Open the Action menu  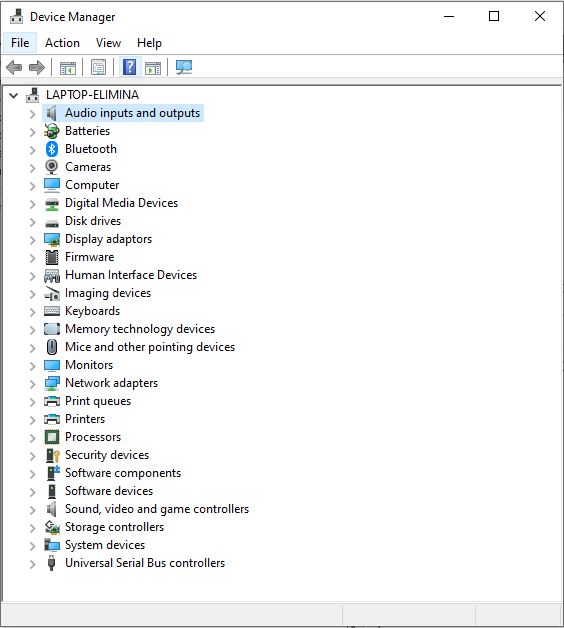[62, 43]
